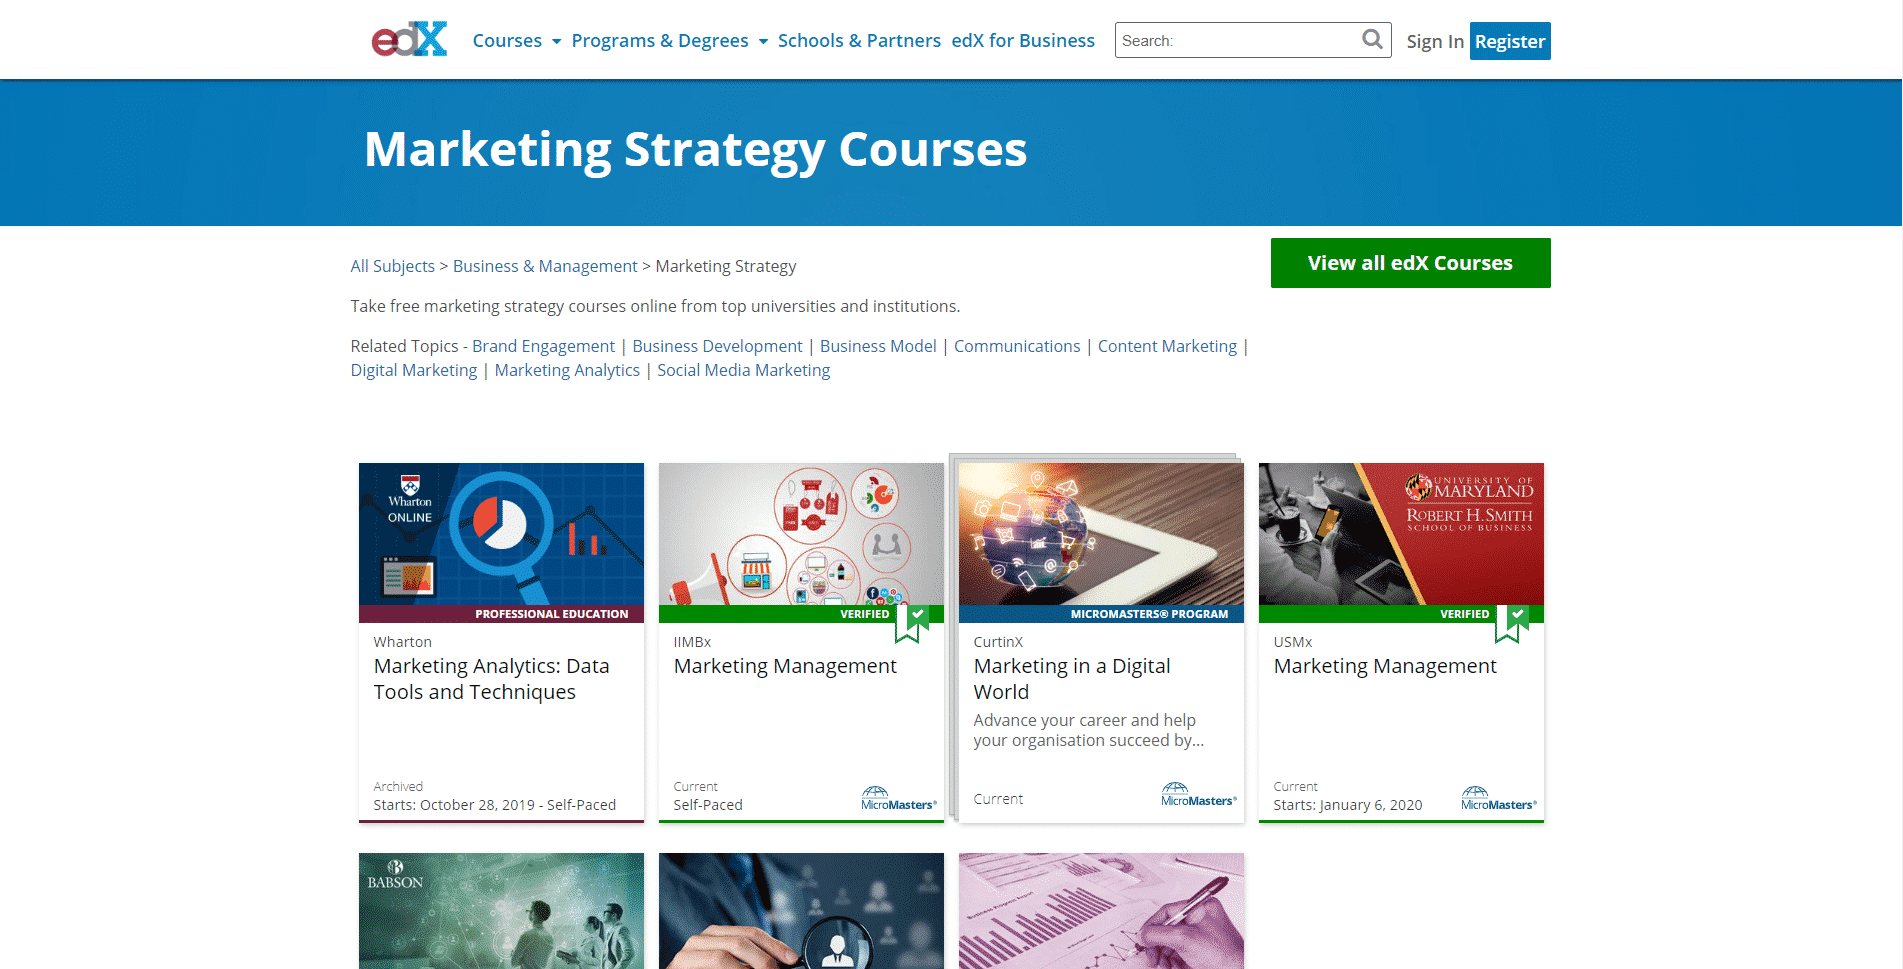Click verified ribbon badge on IIMBx card
The height and width of the screenshot is (969, 1903).
pyautogui.click(x=912, y=623)
